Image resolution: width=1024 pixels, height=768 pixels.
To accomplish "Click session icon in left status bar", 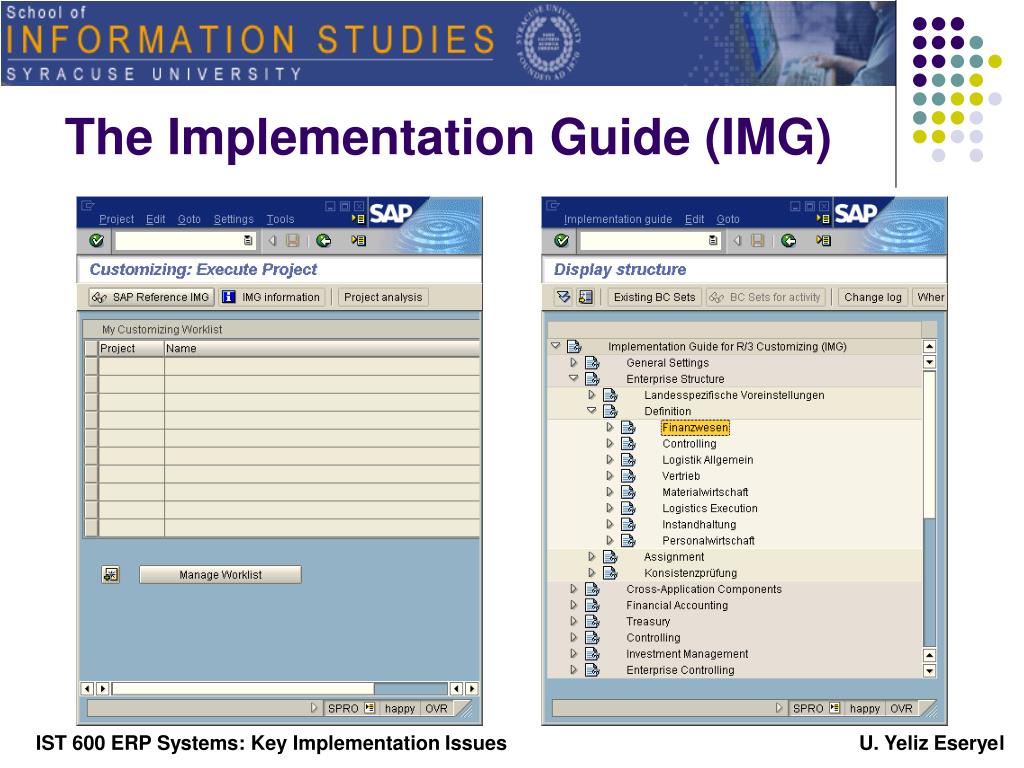I will coord(370,708).
